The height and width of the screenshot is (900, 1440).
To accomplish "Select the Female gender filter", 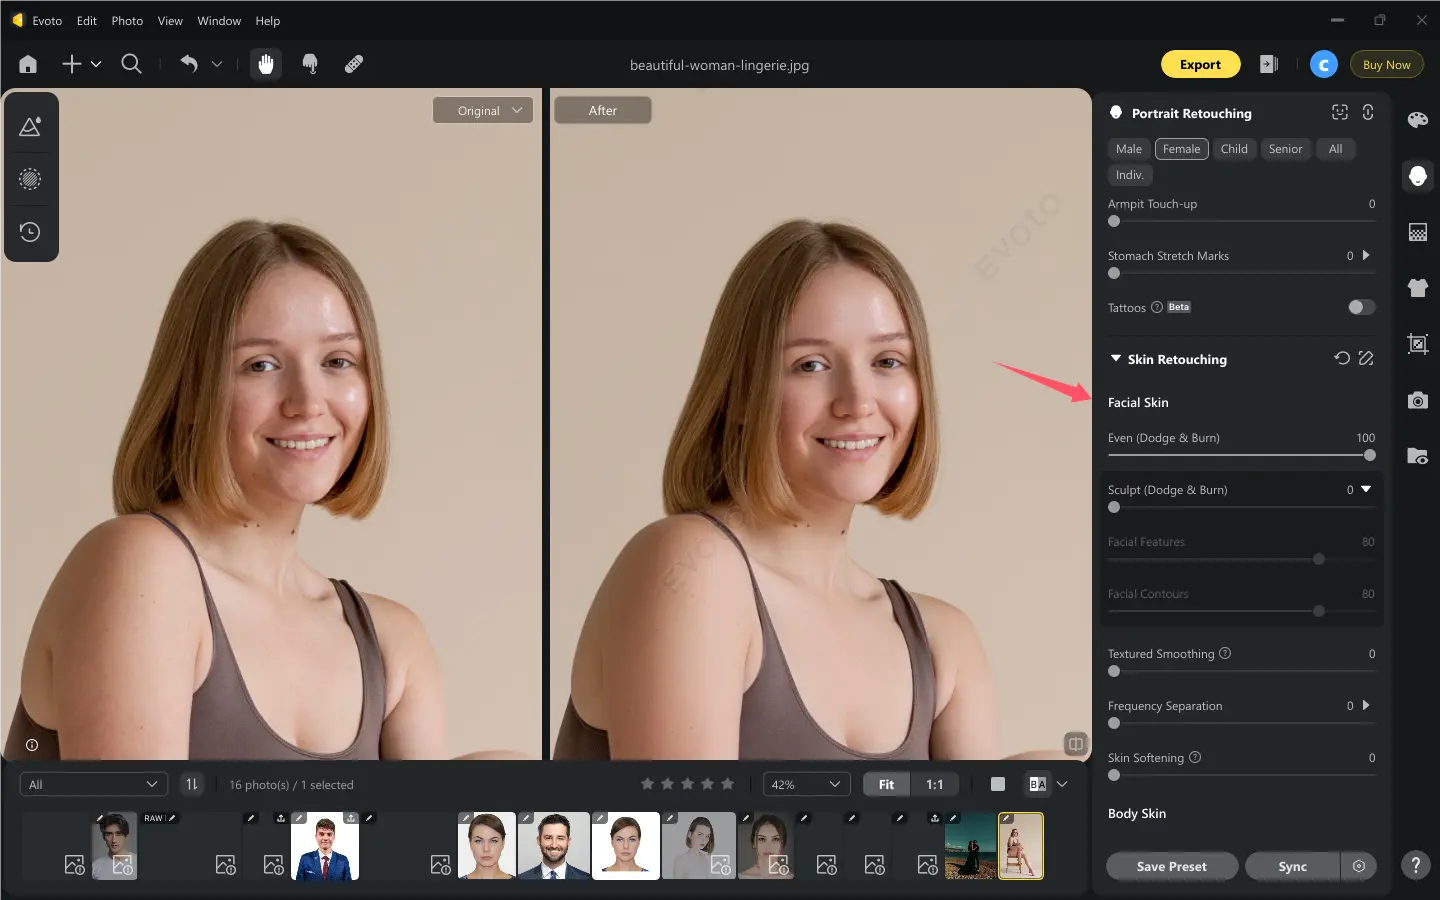I will (x=1181, y=149).
